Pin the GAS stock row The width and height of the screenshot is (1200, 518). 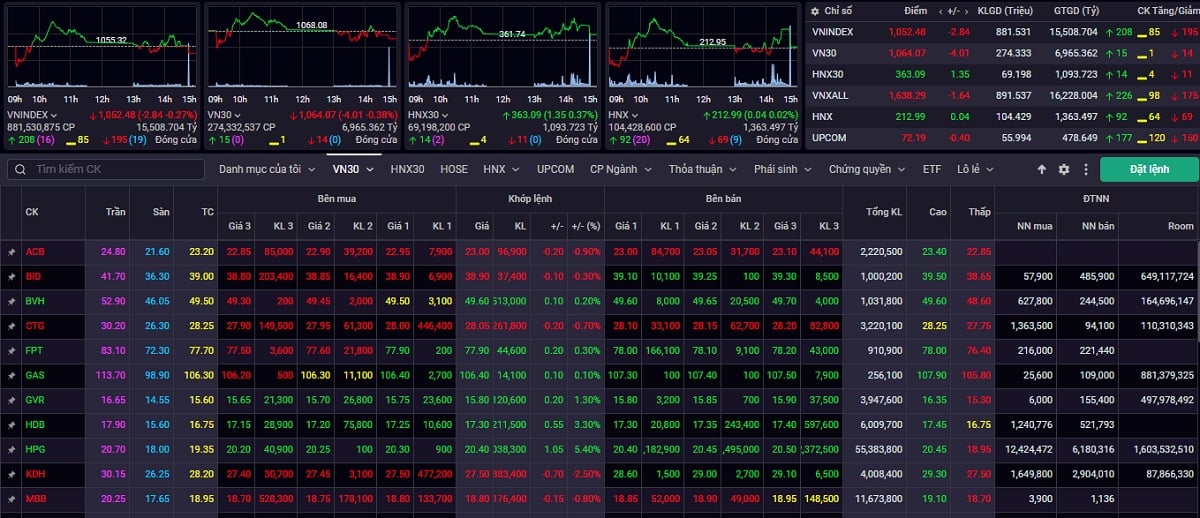[x=11, y=374]
